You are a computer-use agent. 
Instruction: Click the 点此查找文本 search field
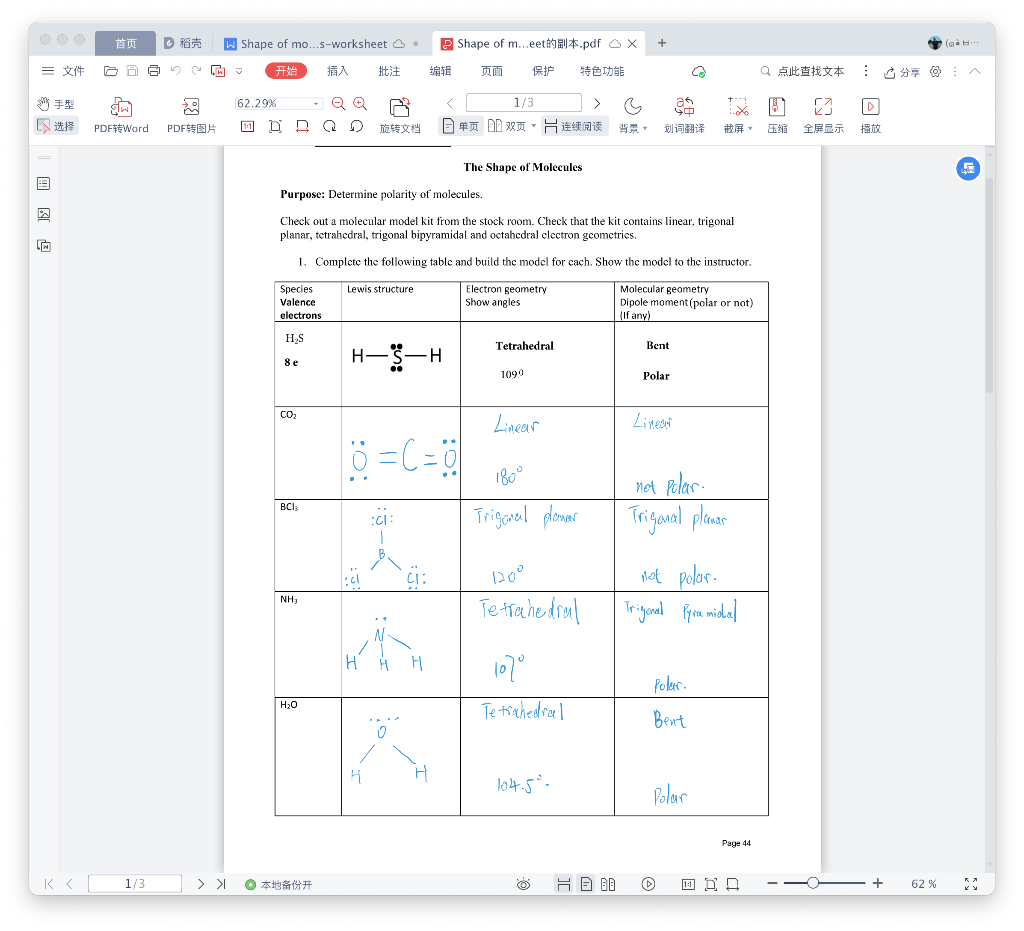click(803, 71)
